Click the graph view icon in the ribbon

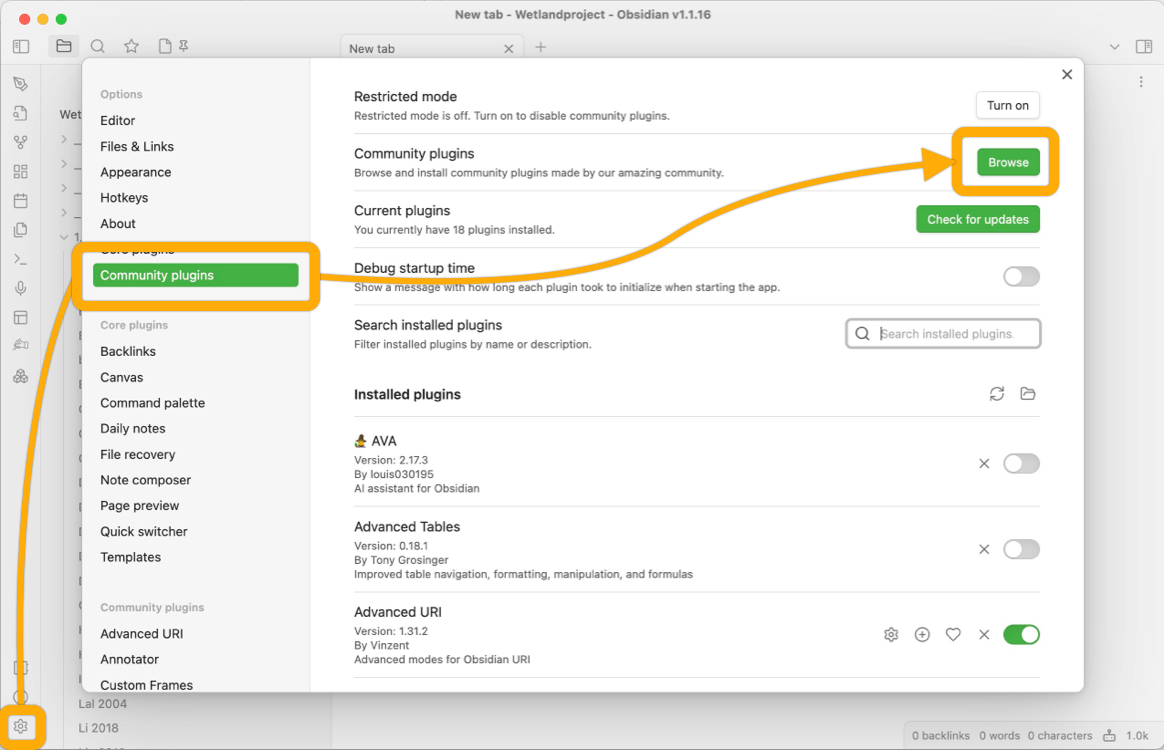tap(20, 141)
